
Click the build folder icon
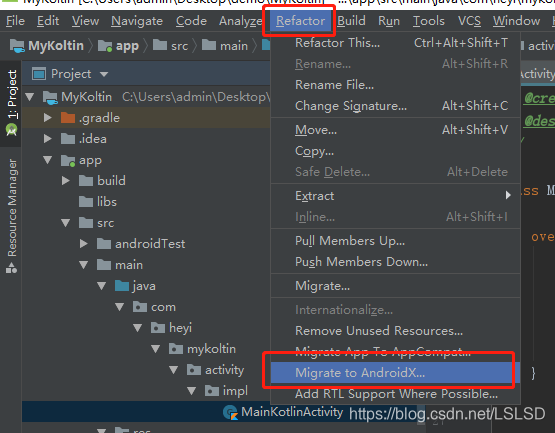tap(86, 181)
